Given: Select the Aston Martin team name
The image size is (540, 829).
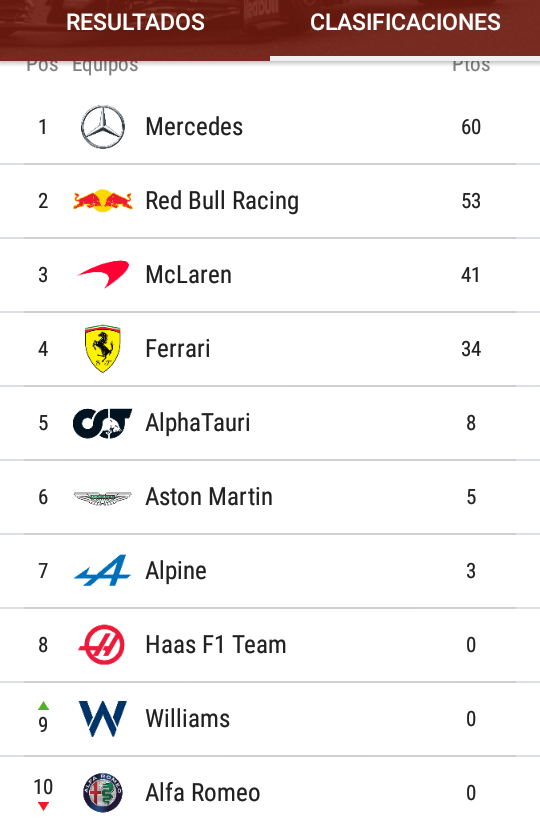Looking at the screenshot, I should coord(209,497).
